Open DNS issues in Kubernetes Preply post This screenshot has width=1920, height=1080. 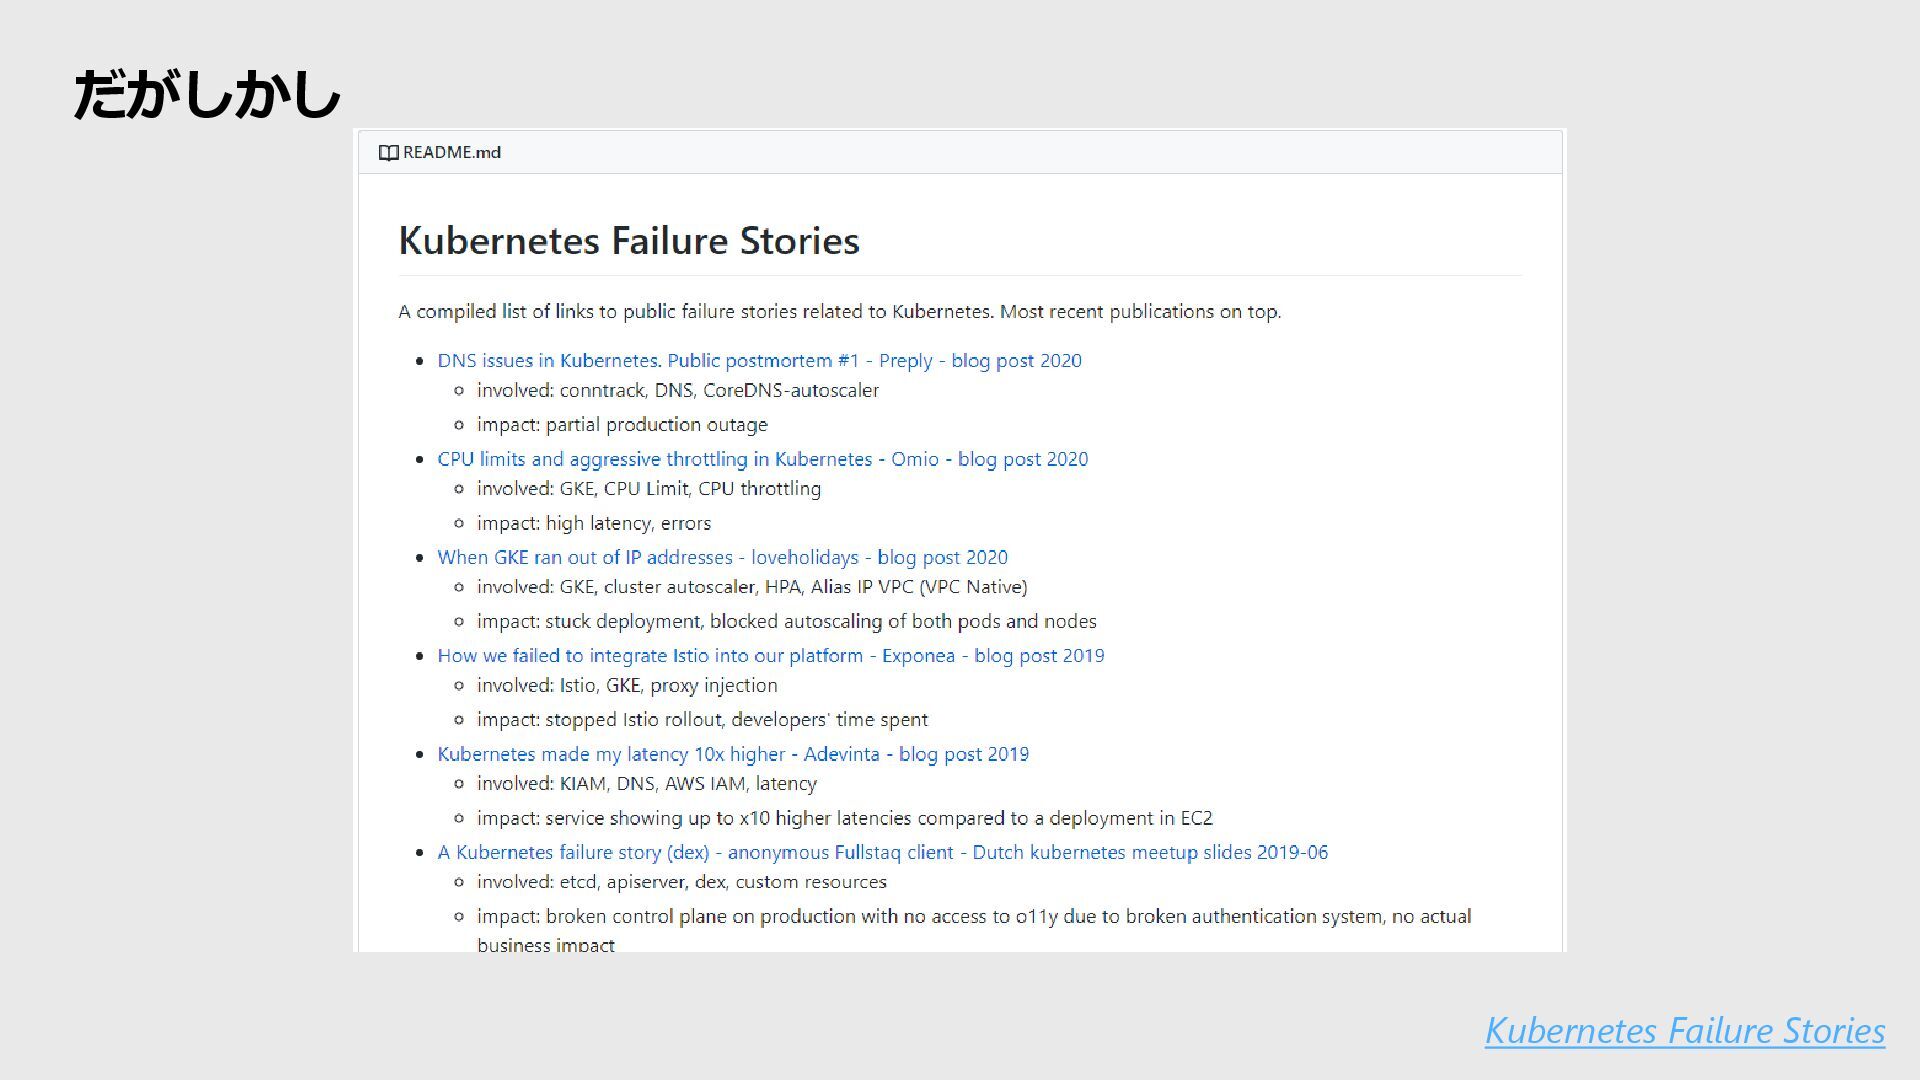(x=759, y=361)
